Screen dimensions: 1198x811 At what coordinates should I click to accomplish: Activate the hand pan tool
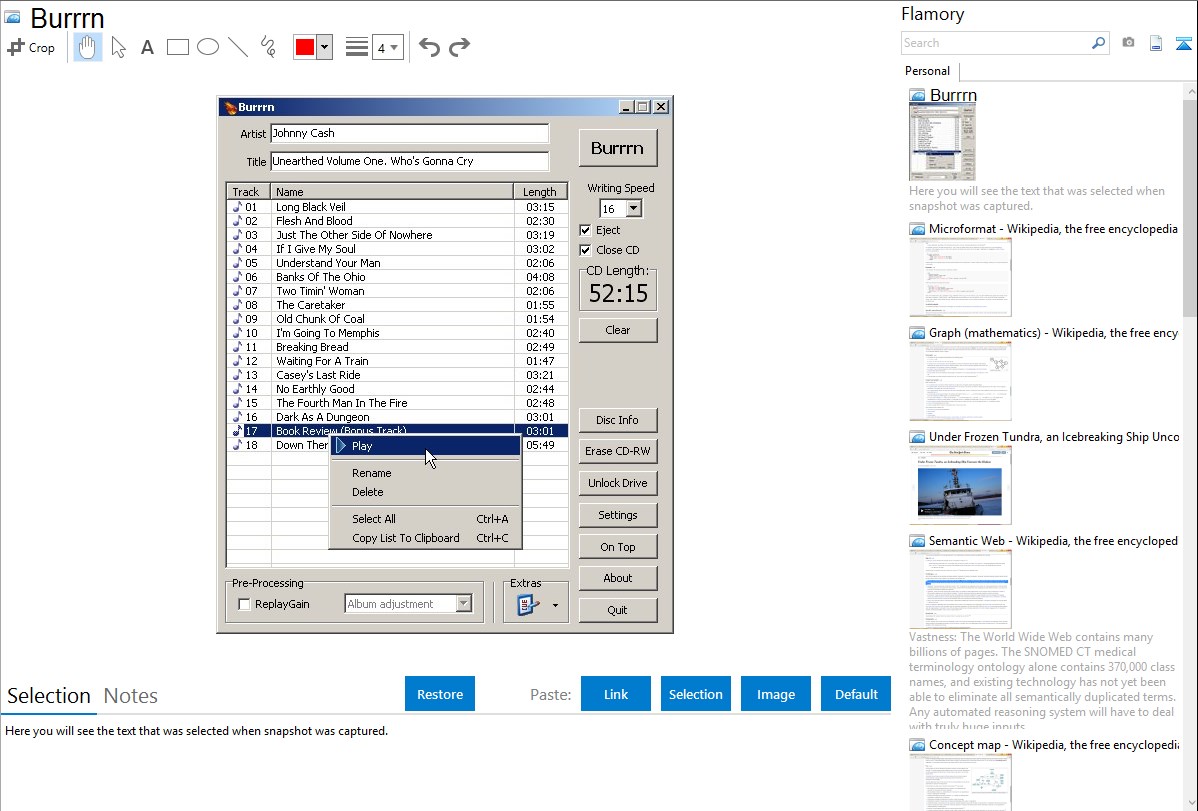pyautogui.click(x=87, y=47)
